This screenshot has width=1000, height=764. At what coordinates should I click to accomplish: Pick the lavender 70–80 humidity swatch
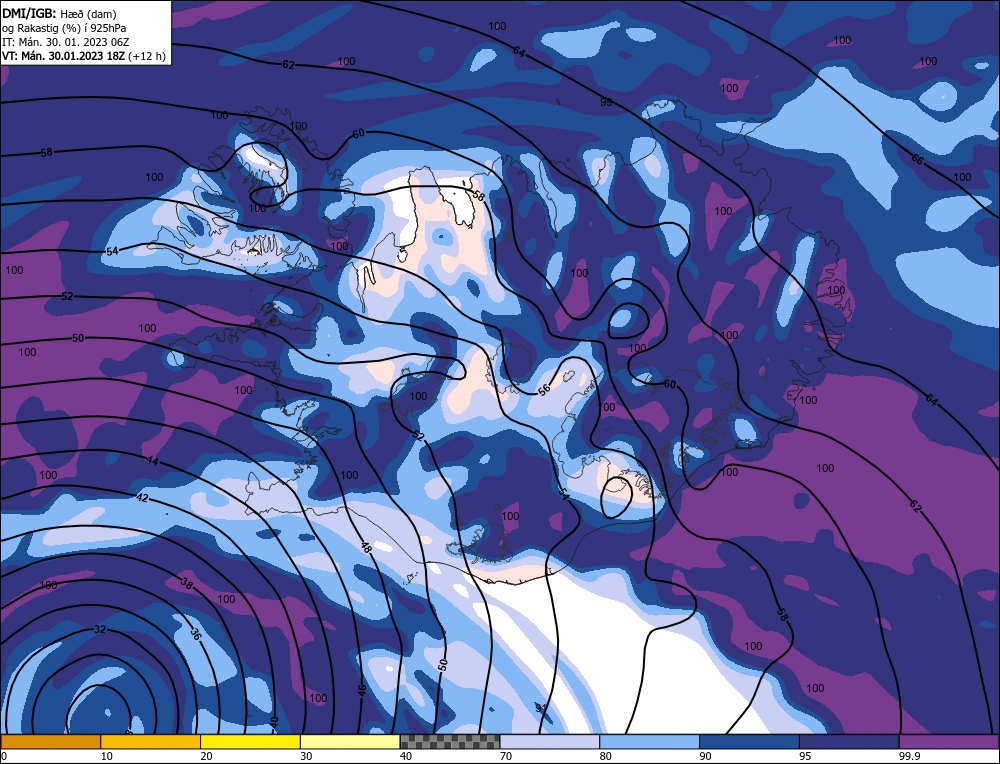pyautogui.click(x=550, y=741)
